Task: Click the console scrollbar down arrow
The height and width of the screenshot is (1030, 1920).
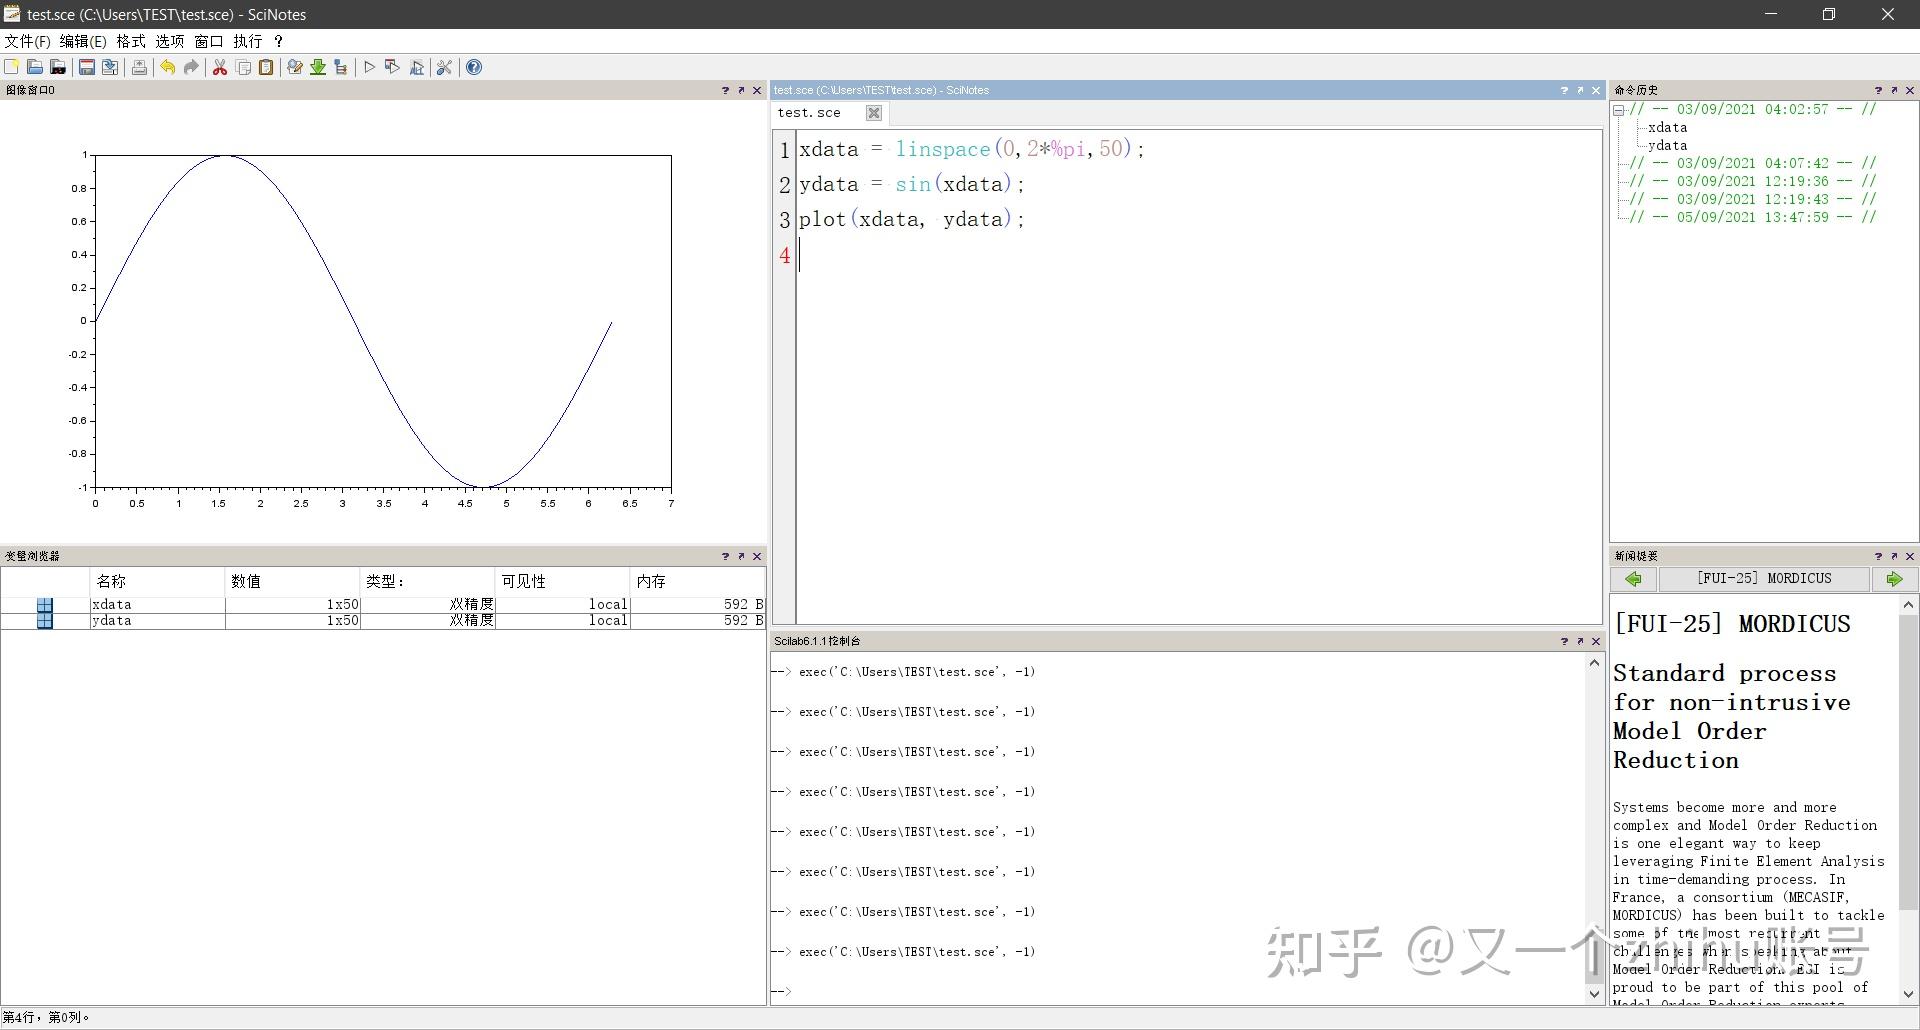Action: [x=1594, y=994]
